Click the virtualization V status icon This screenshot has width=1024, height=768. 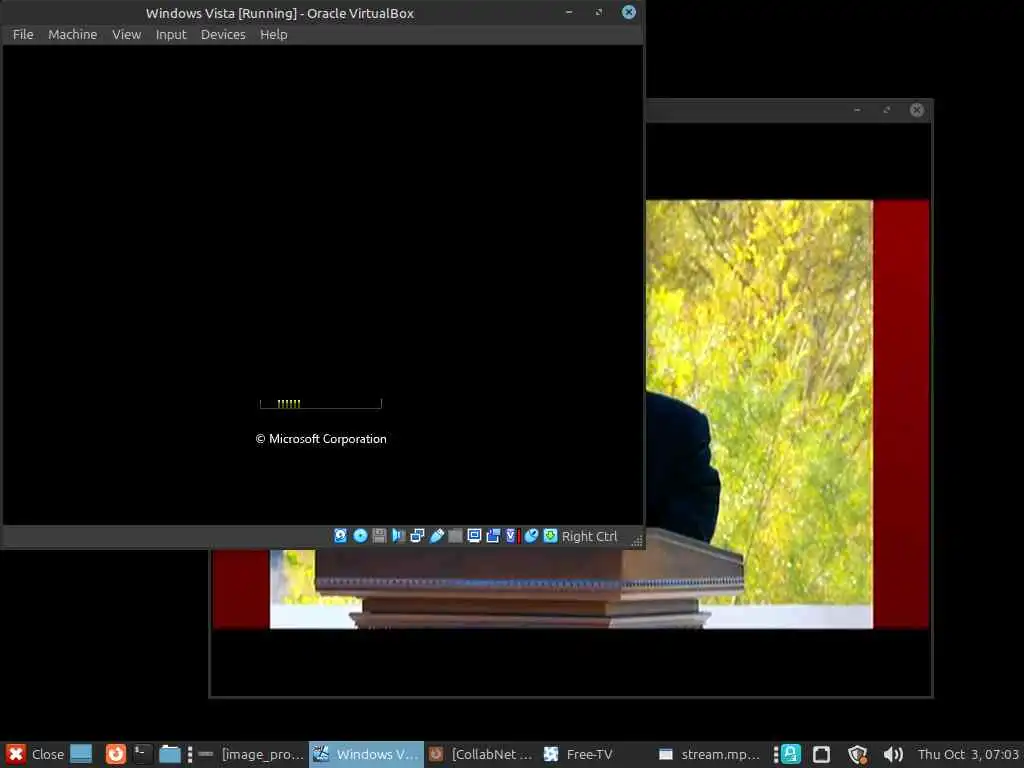pos(513,536)
